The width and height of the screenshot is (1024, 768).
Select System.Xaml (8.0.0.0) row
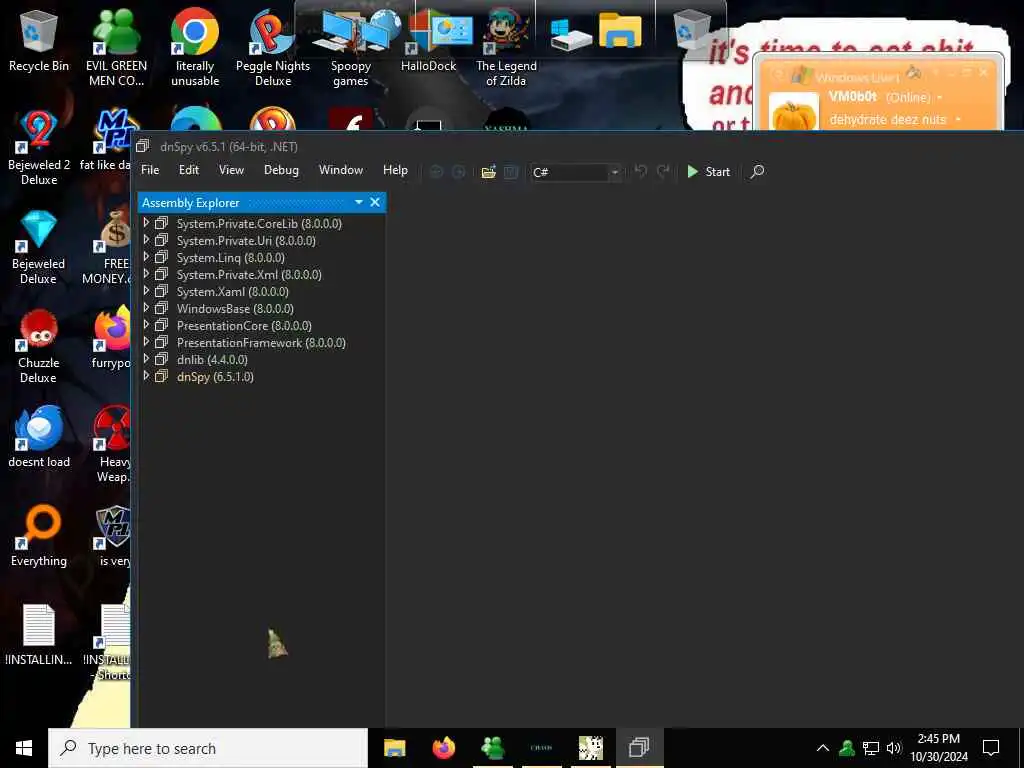(232, 291)
